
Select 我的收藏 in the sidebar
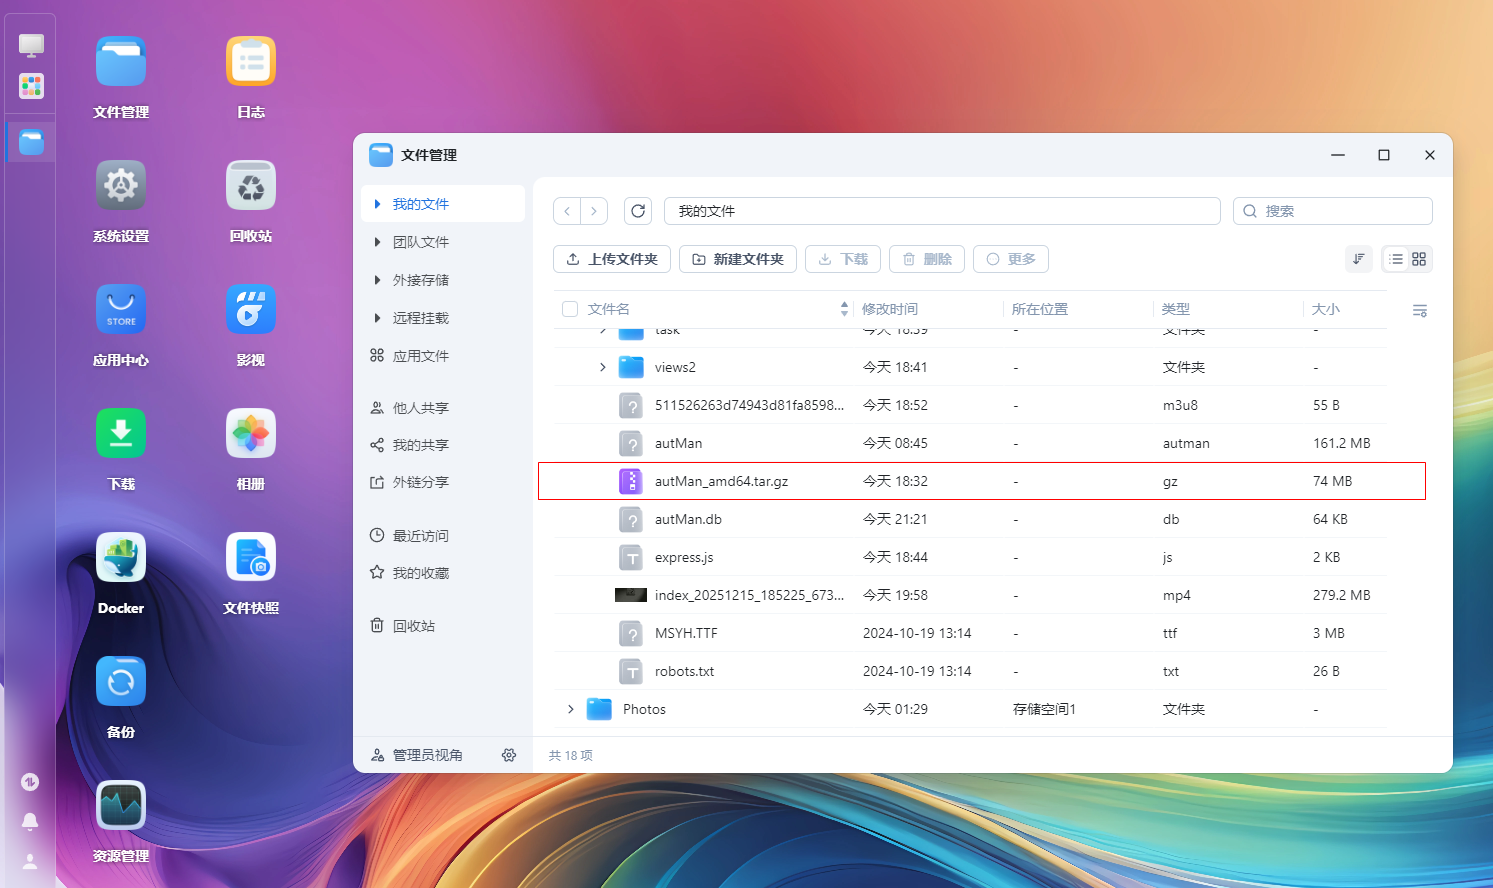420,573
